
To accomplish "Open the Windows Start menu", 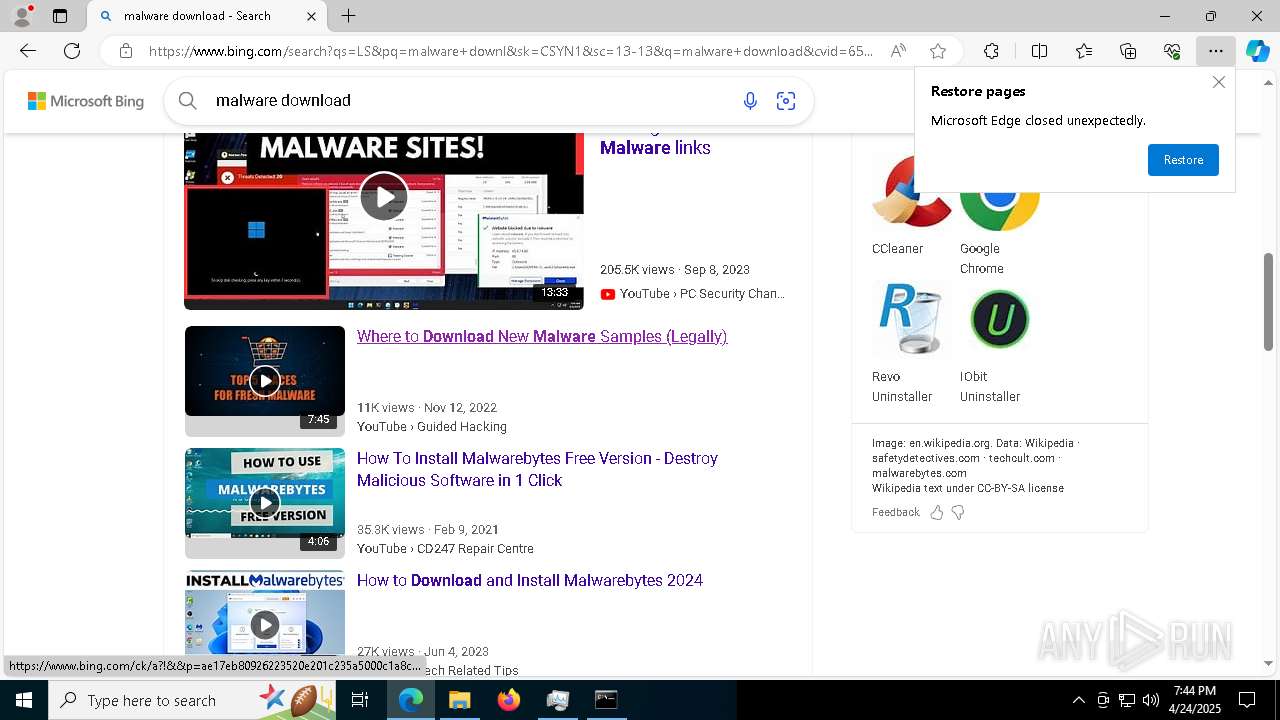I will pos(23,700).
